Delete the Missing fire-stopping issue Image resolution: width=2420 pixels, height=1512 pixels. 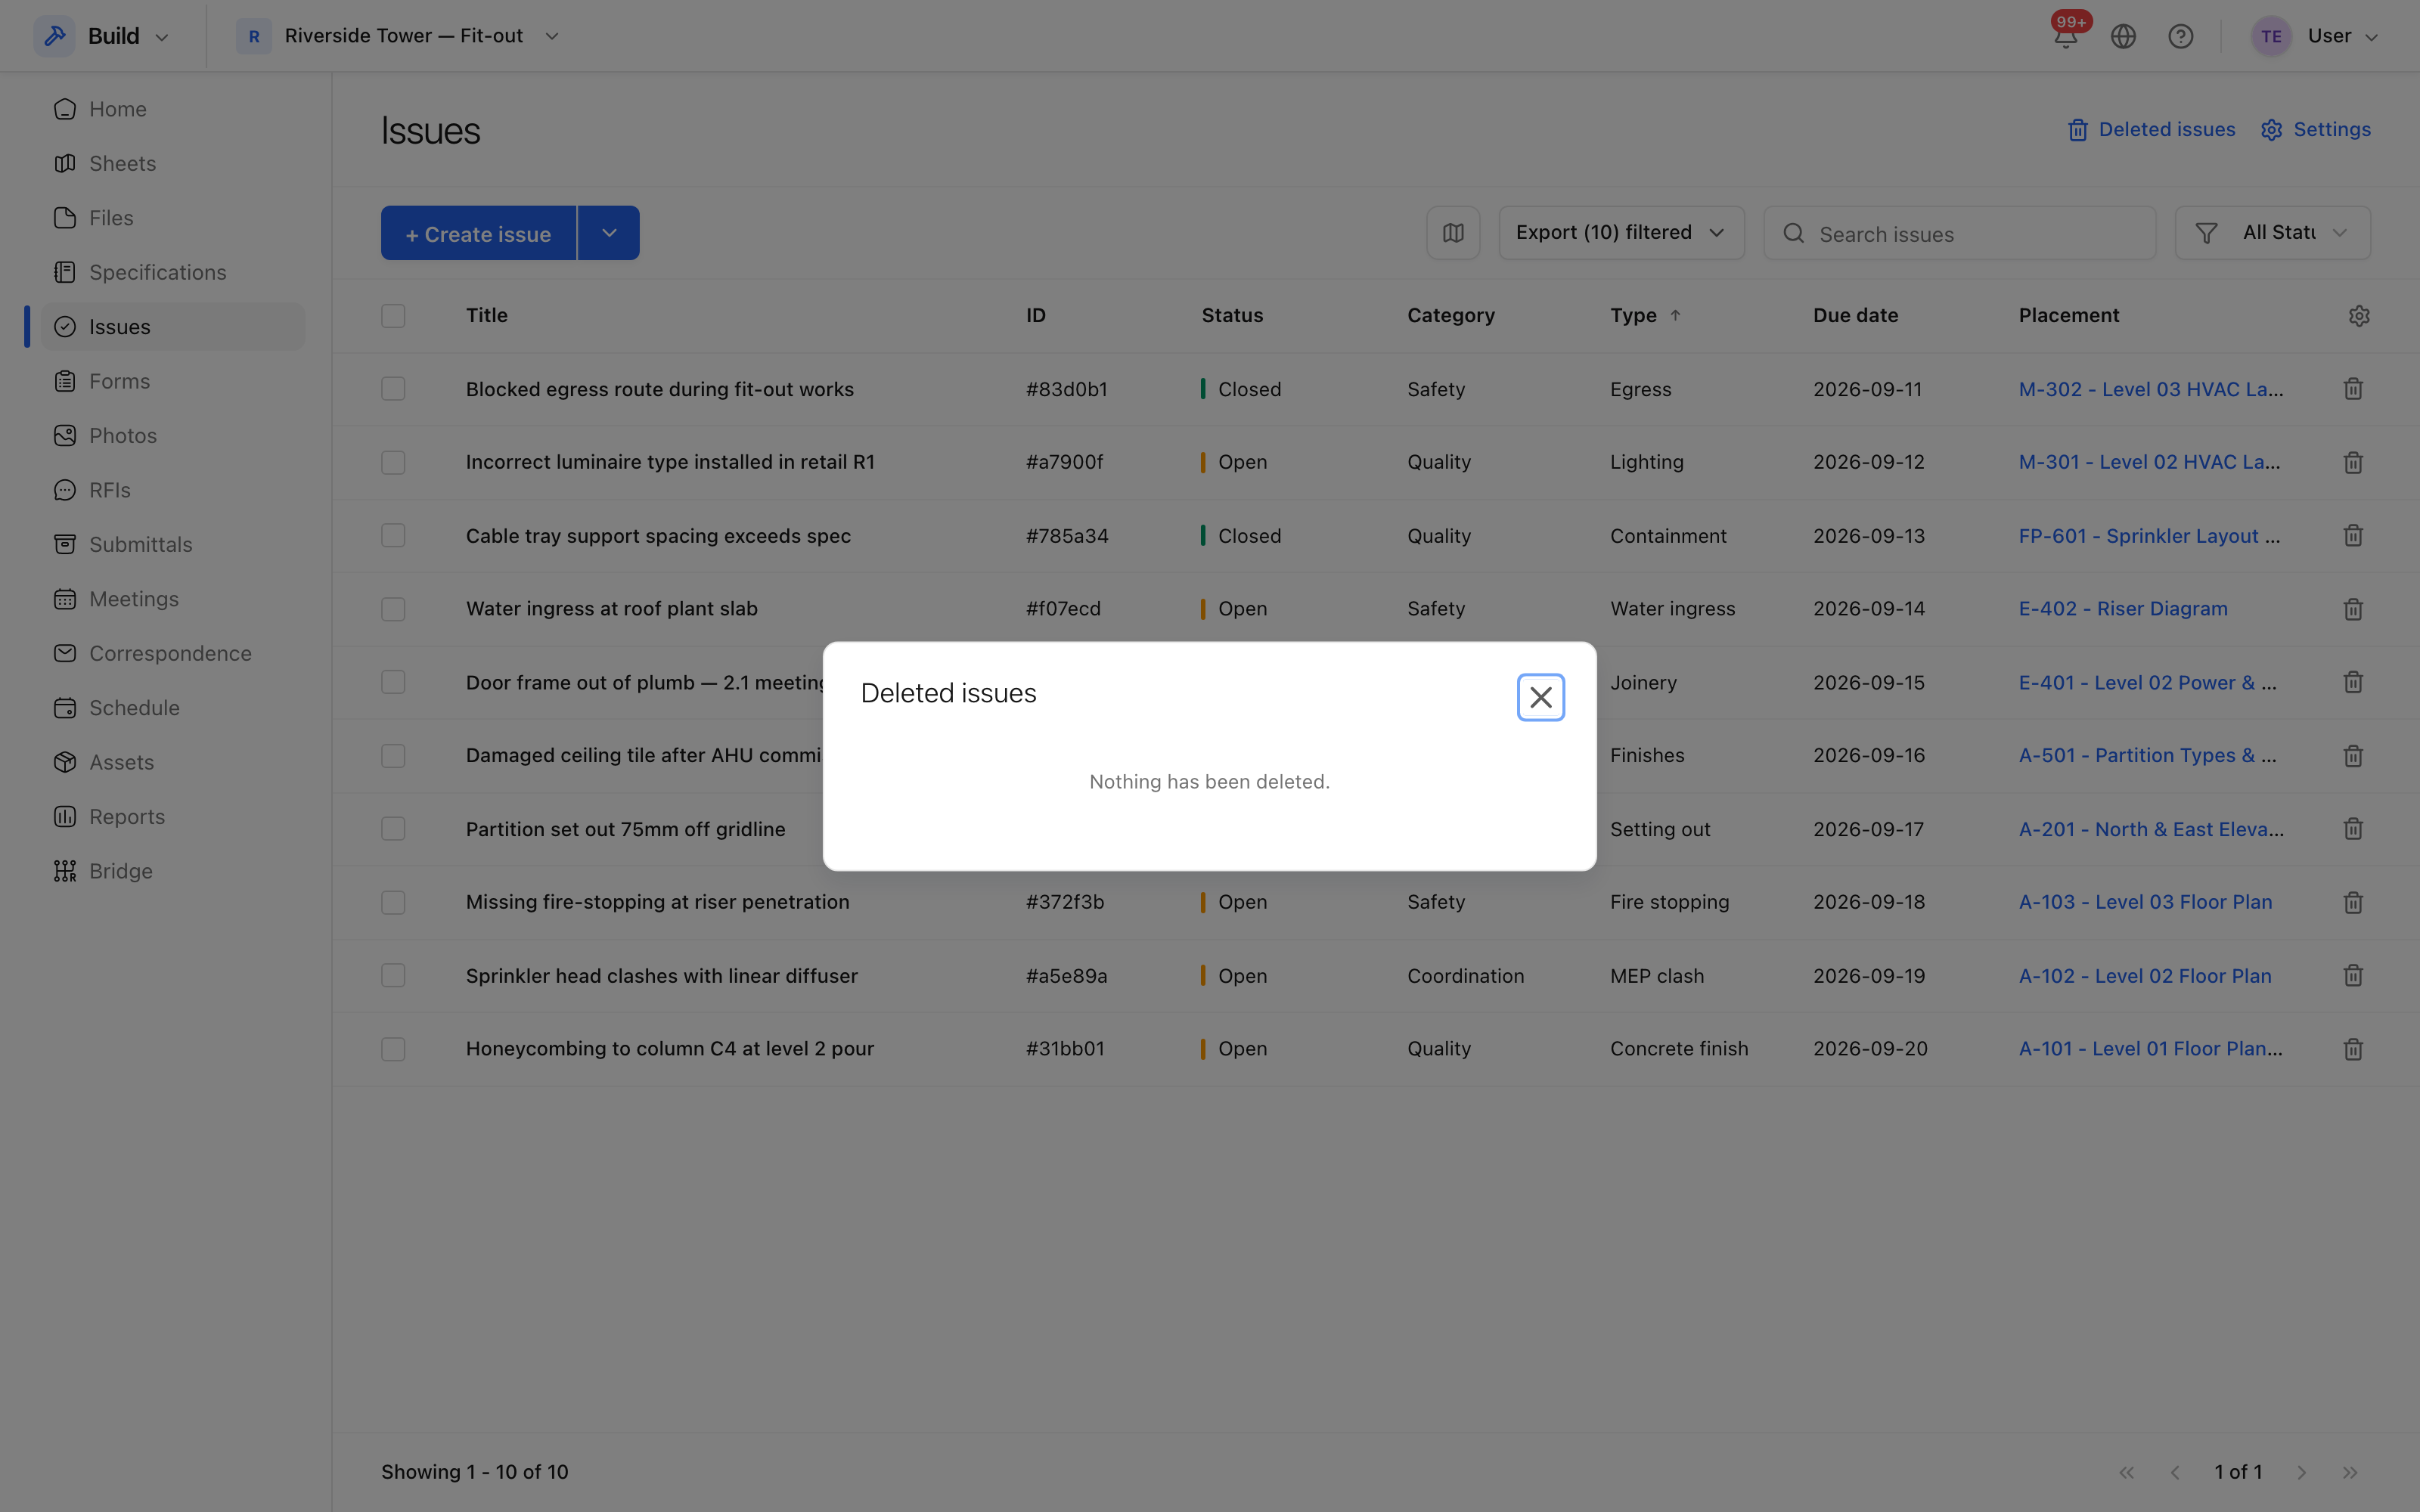pos(2353,902)
